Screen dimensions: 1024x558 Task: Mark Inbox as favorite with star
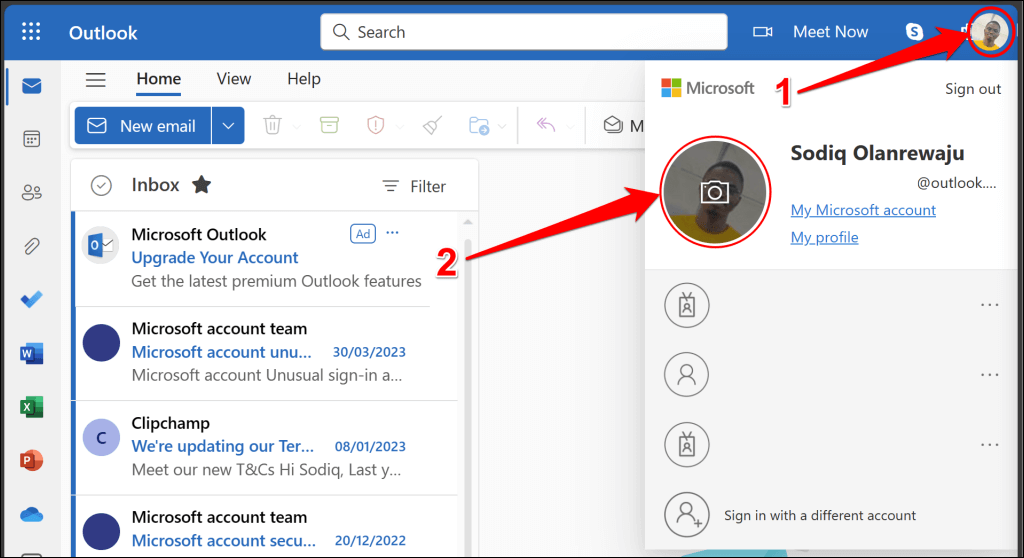[x=201, y=185]
